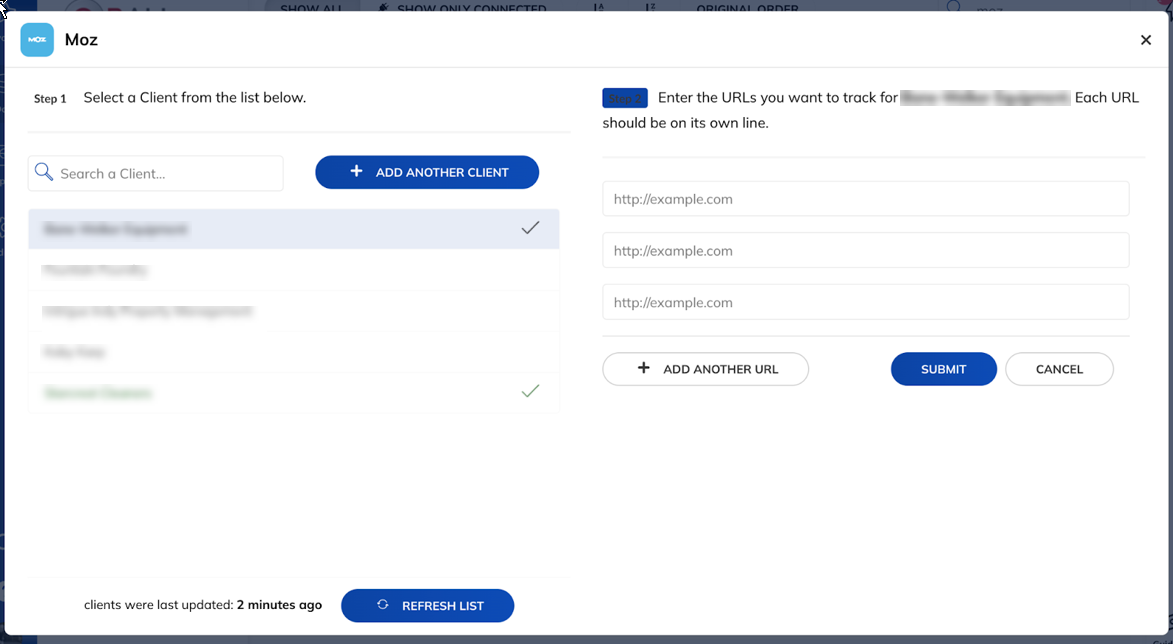
Task: Click the Moz logo icon in header
Action: point(37,40)
